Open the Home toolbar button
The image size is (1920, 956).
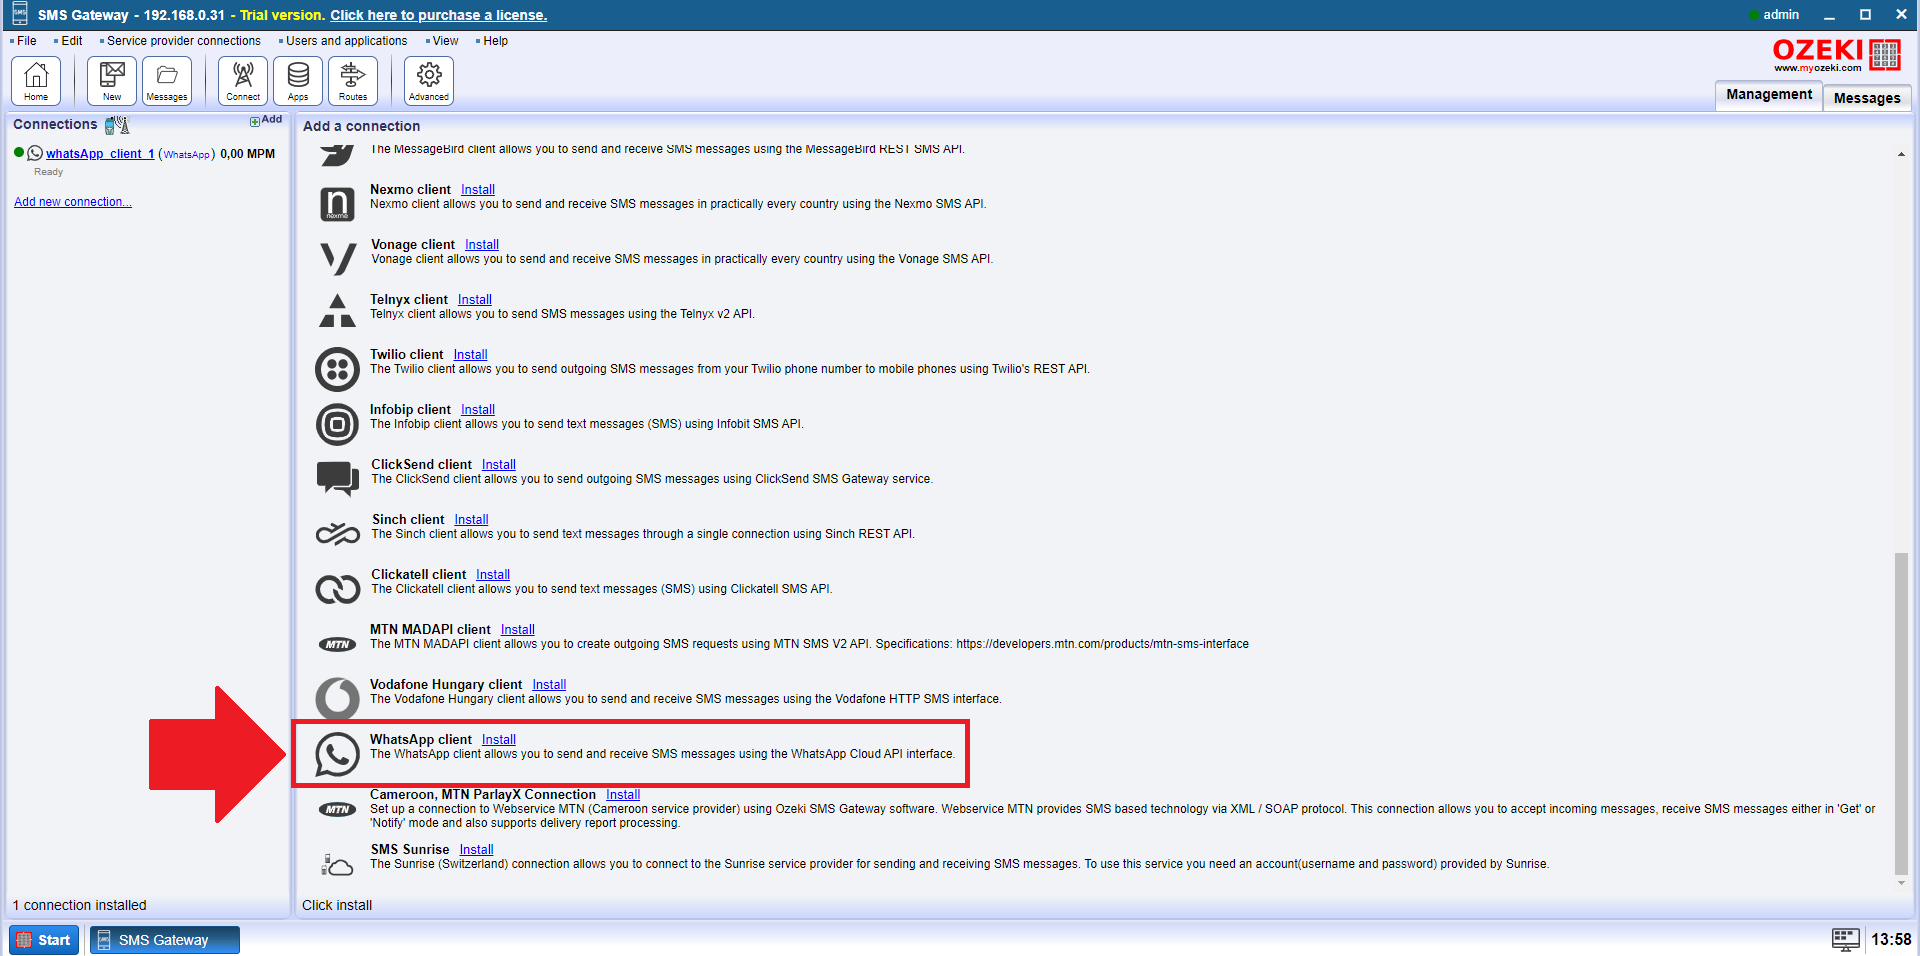(36, 81)
